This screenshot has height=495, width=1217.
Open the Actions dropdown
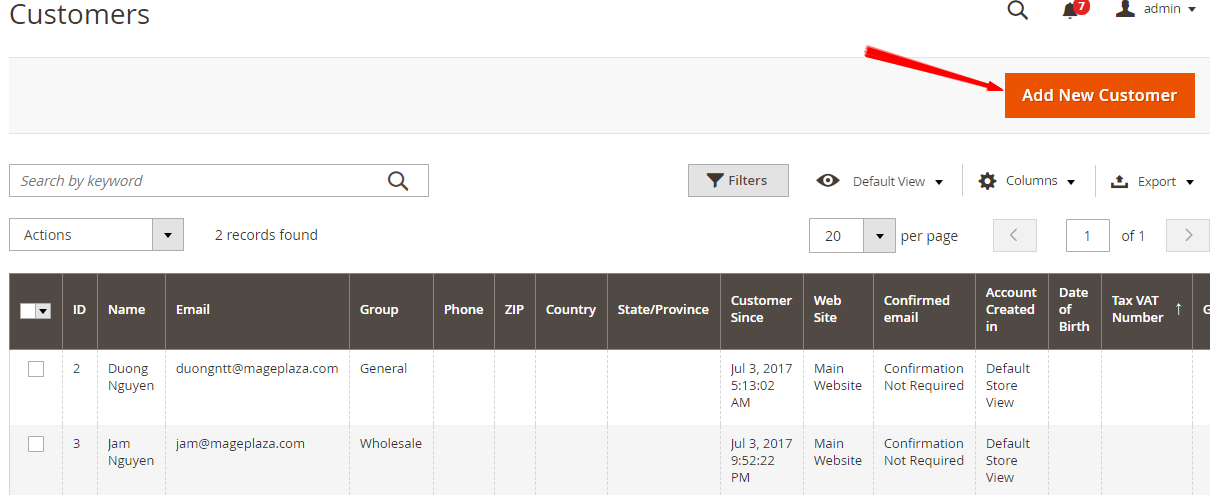96,235
